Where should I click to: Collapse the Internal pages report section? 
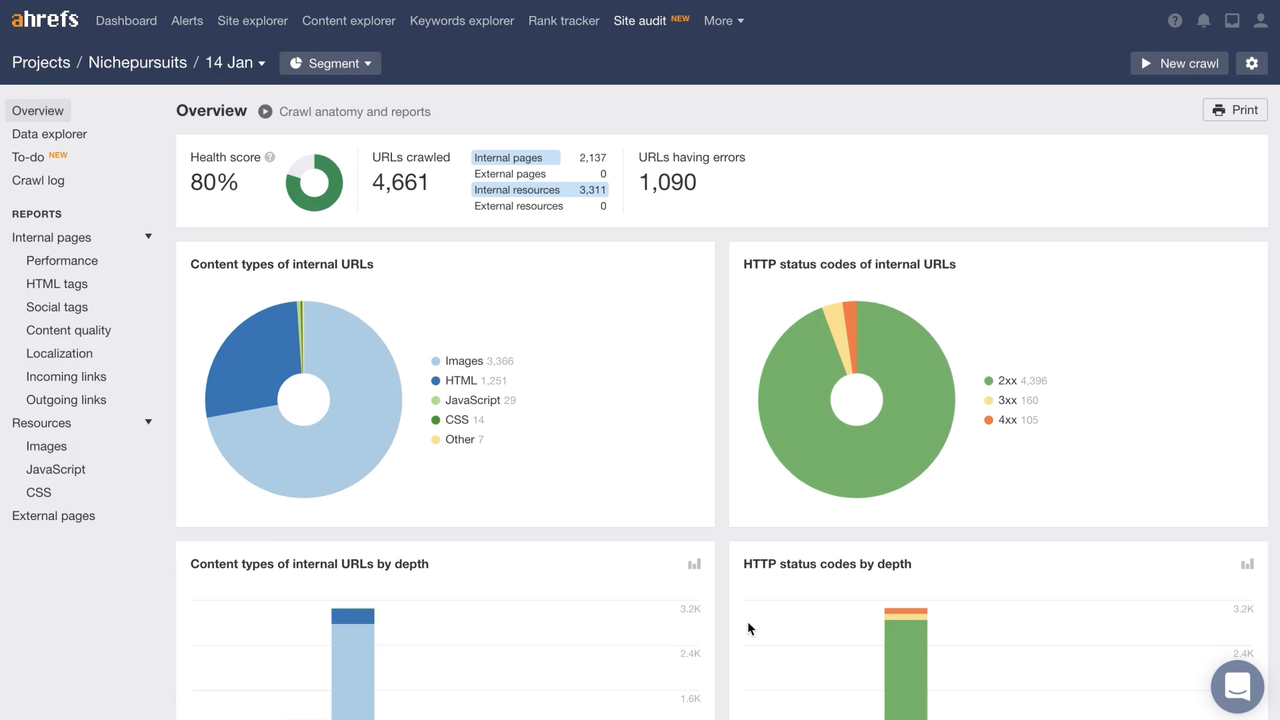(x=148, y=237)
